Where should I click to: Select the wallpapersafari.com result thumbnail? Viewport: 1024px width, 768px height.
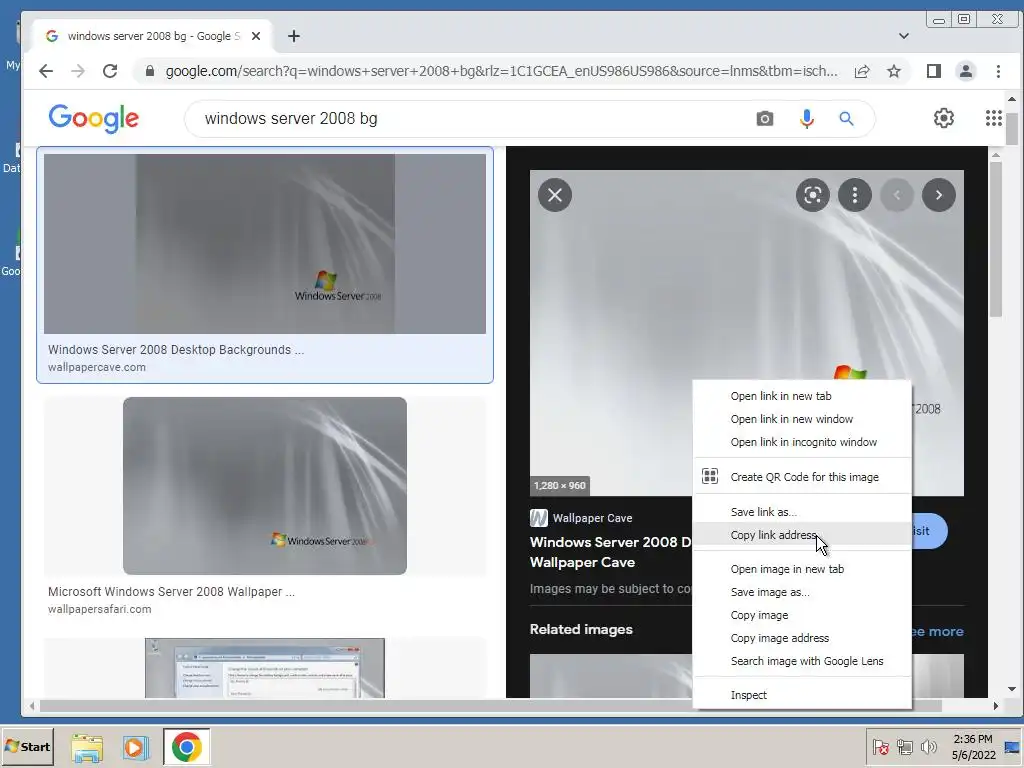point(264,486)
